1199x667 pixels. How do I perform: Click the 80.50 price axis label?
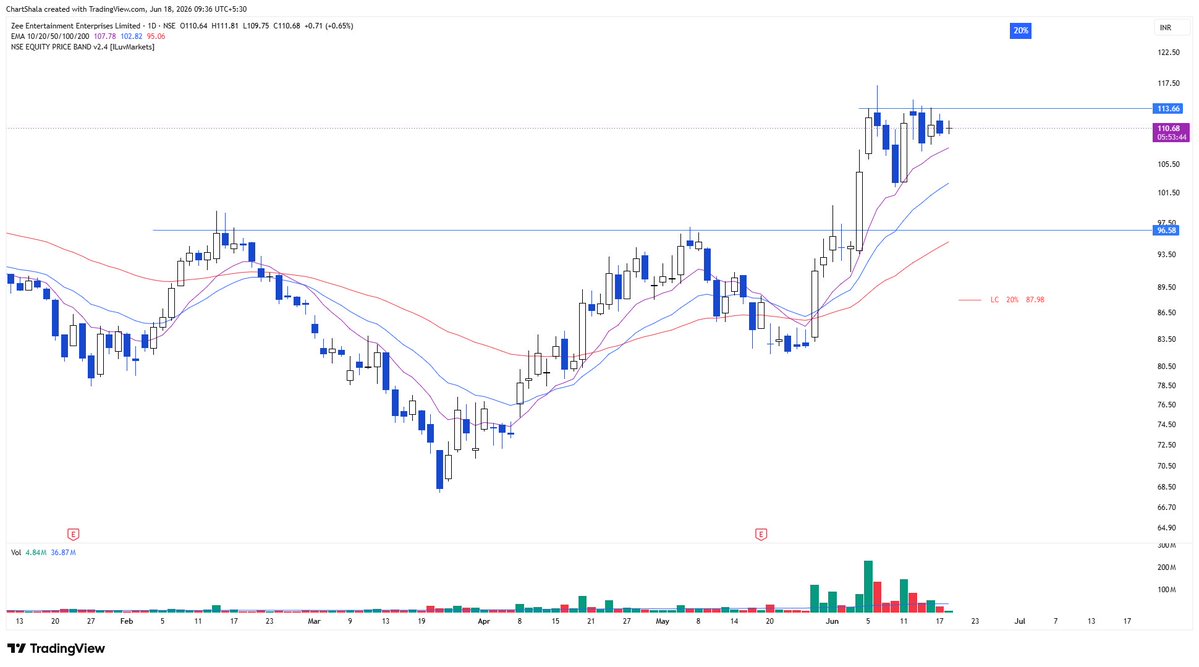1167,366
